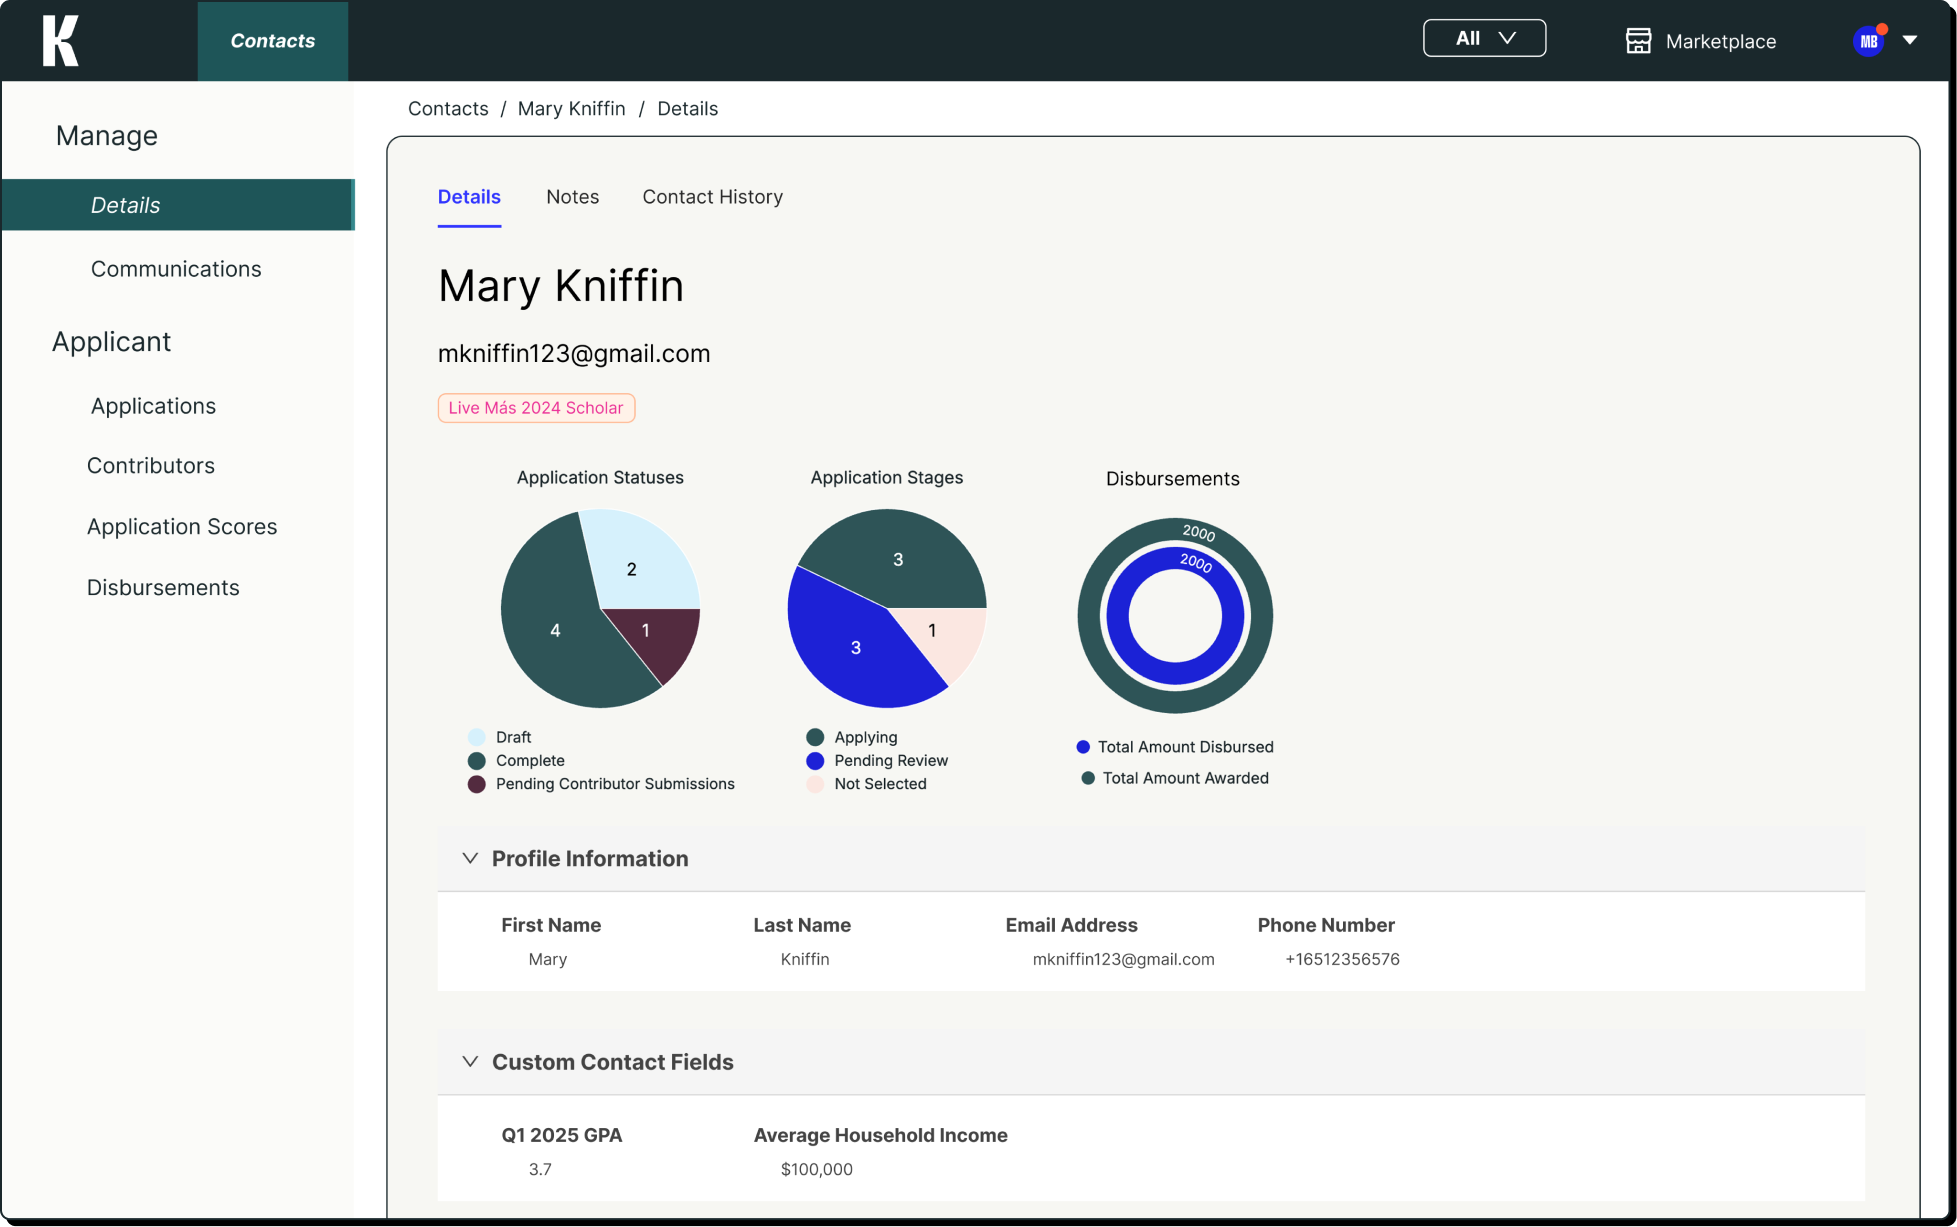Click the Applying legend dot

pyautogui.click(x=815, y=737)
